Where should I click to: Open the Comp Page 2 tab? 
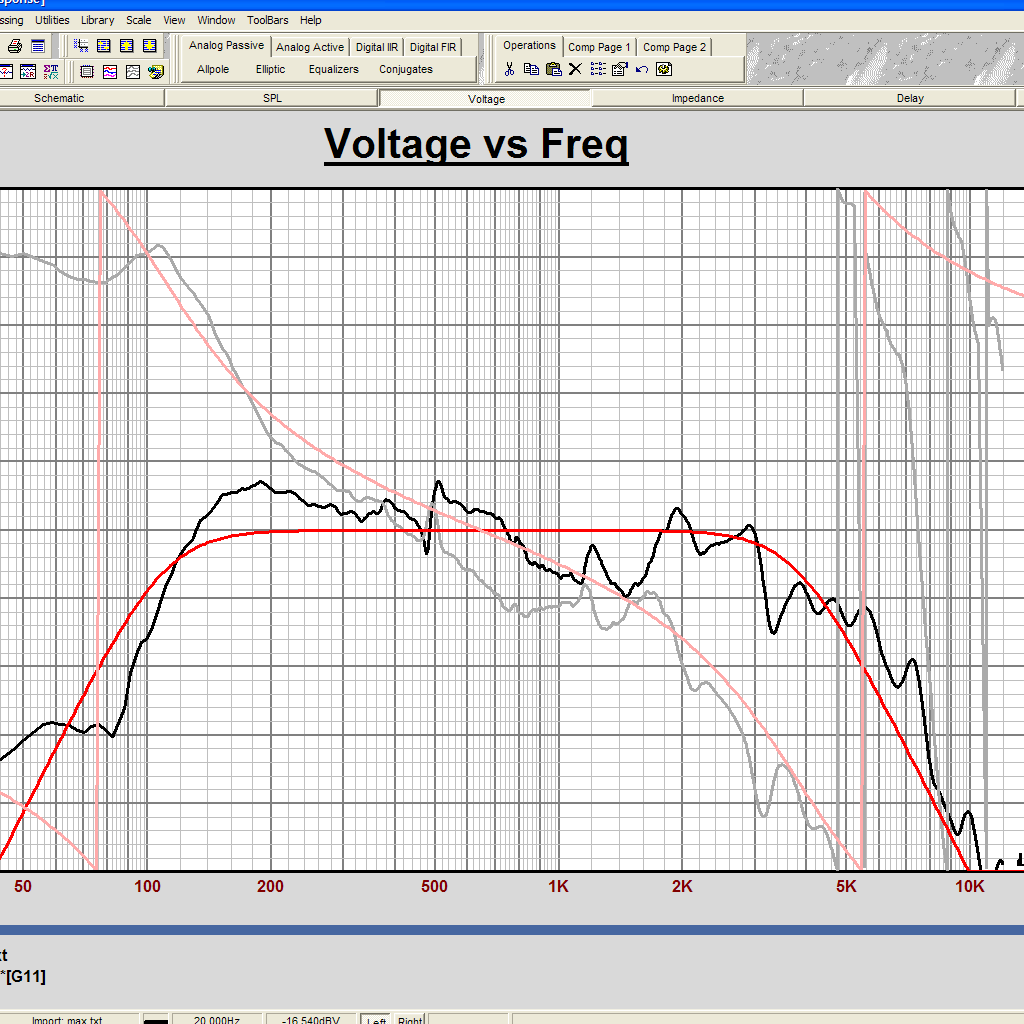(x=674, y=47)
